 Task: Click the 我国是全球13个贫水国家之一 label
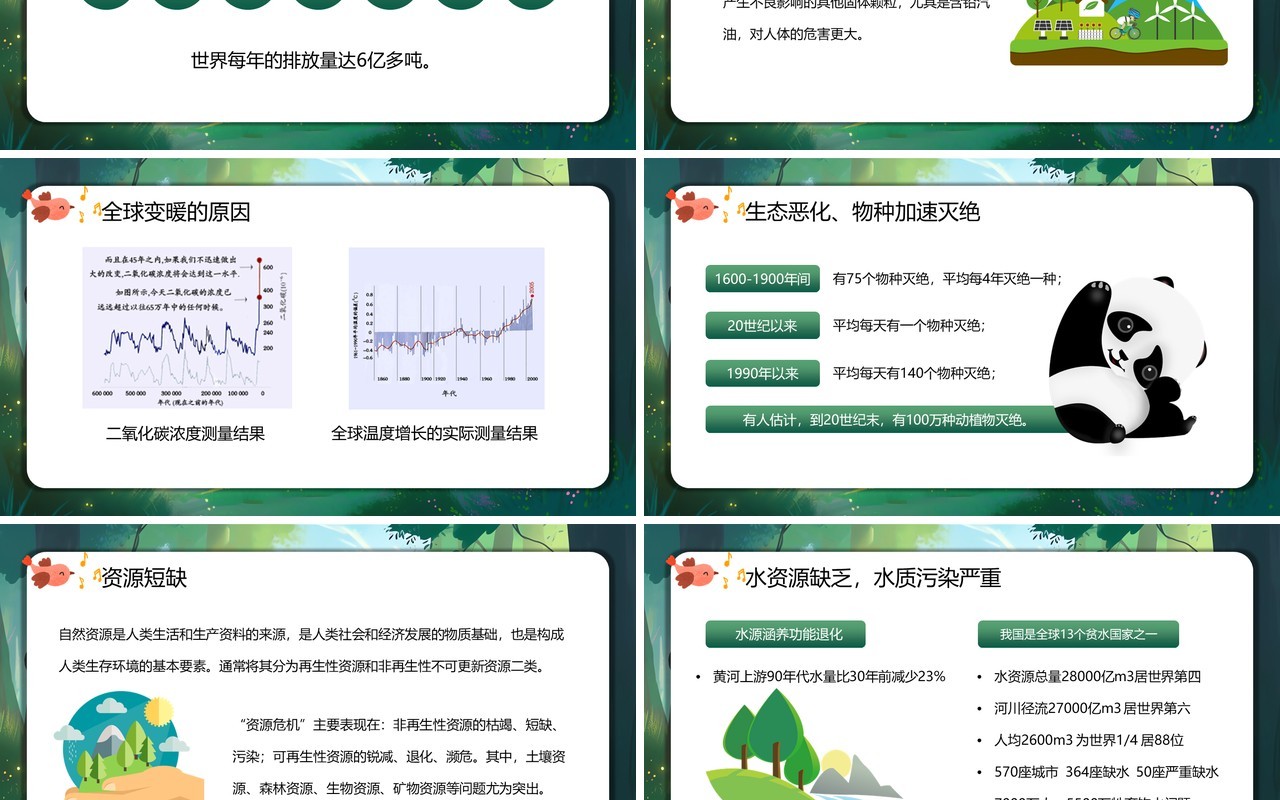tap(1078, 634)
